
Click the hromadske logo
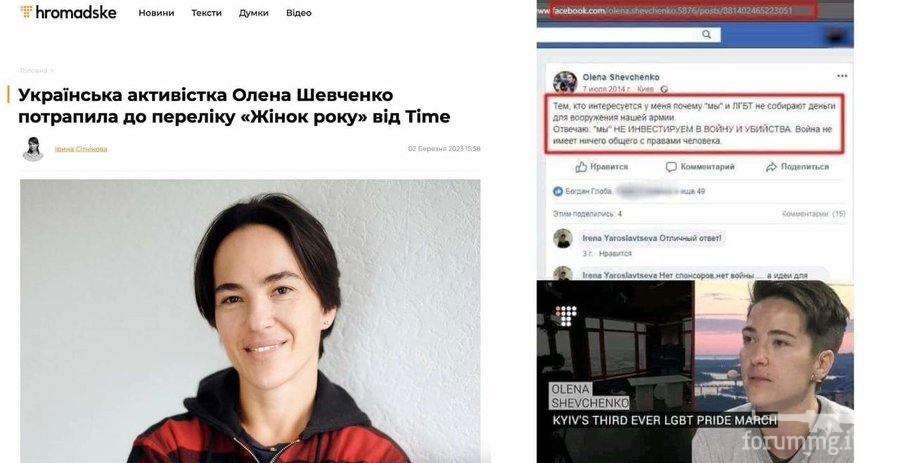pyautogui.click(x=68, y=12)
